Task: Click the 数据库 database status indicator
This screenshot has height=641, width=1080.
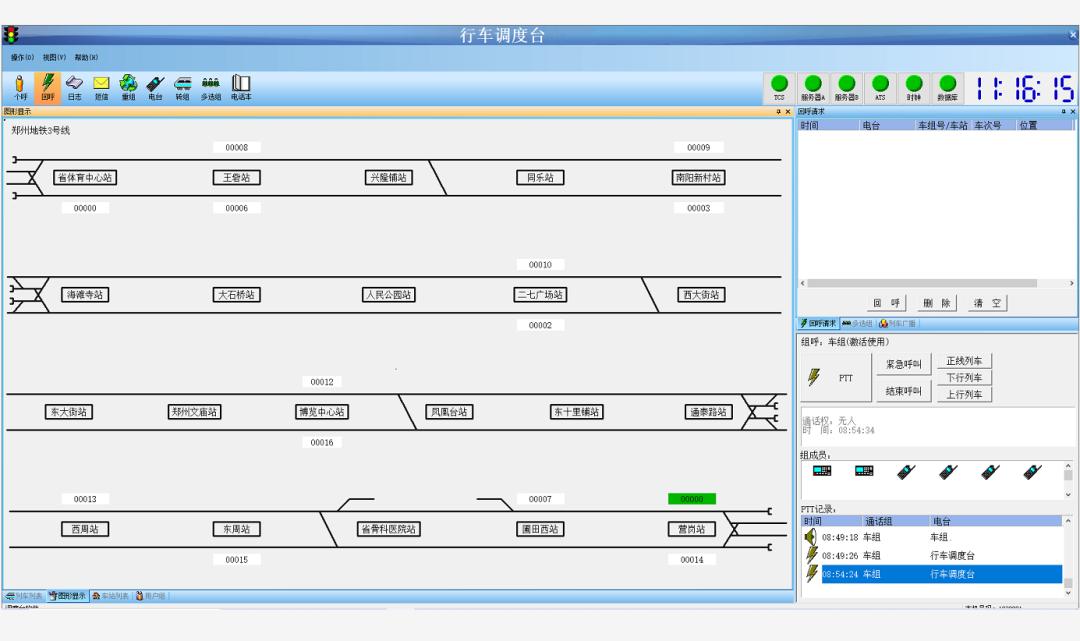Action: tap(946, 87)
